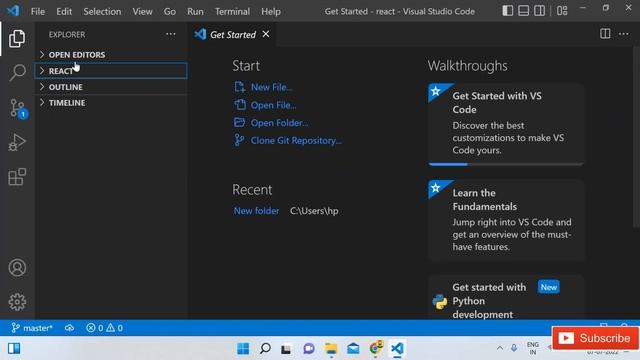Click the Get Started page vertical scrollbar
640x360 pixels.
[x=636, y=137]
